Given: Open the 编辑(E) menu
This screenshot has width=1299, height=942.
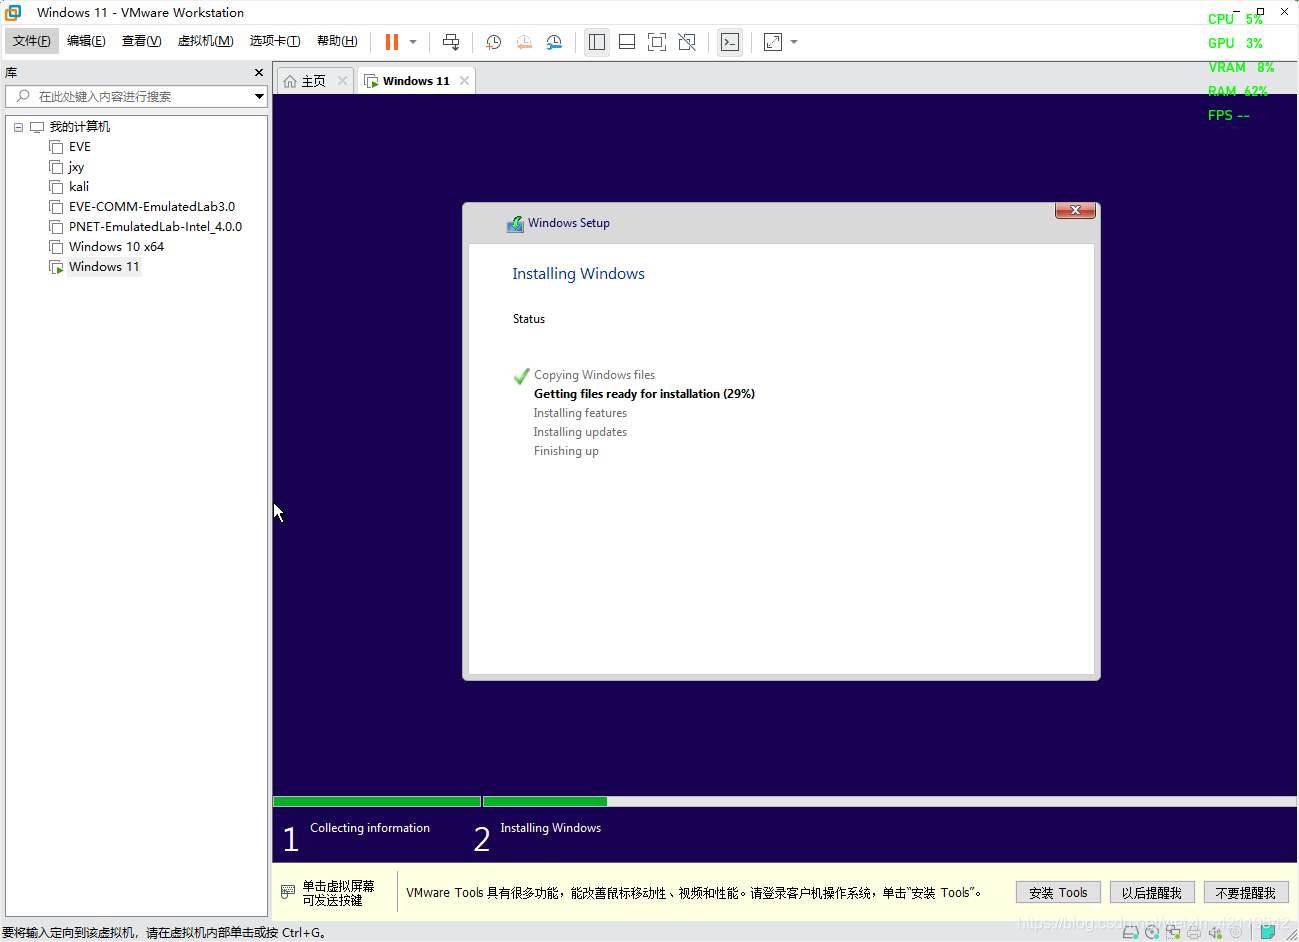Looking at the screenshot, I should tap(86, 41).
